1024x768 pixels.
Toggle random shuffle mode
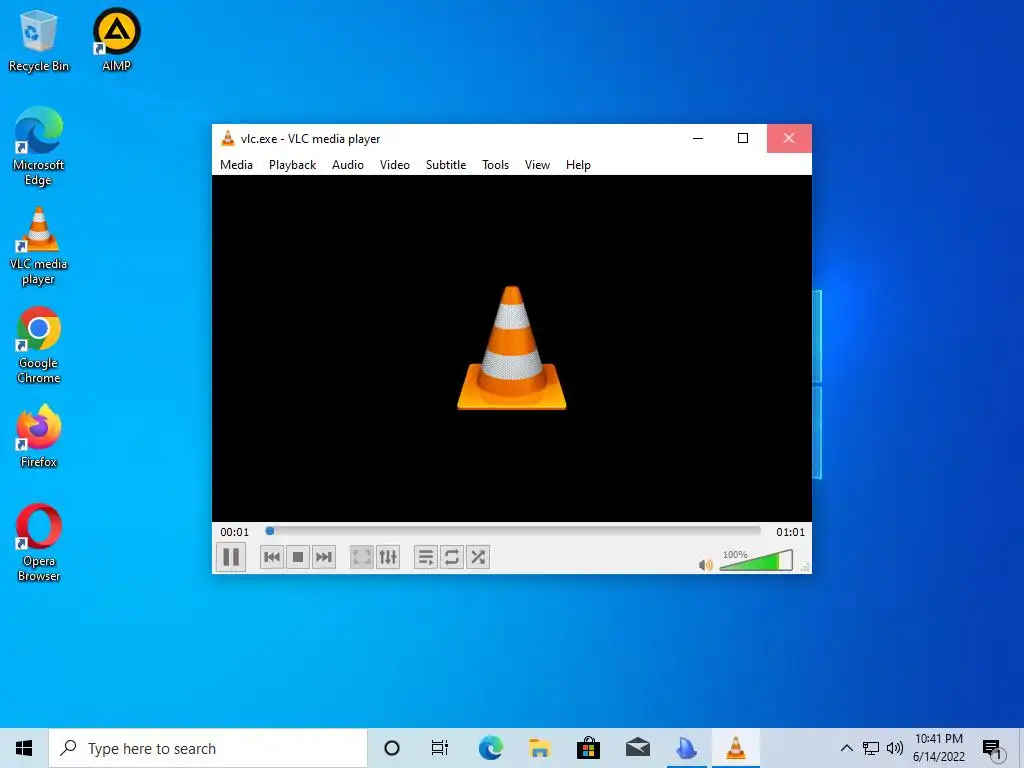click(478, 557)
